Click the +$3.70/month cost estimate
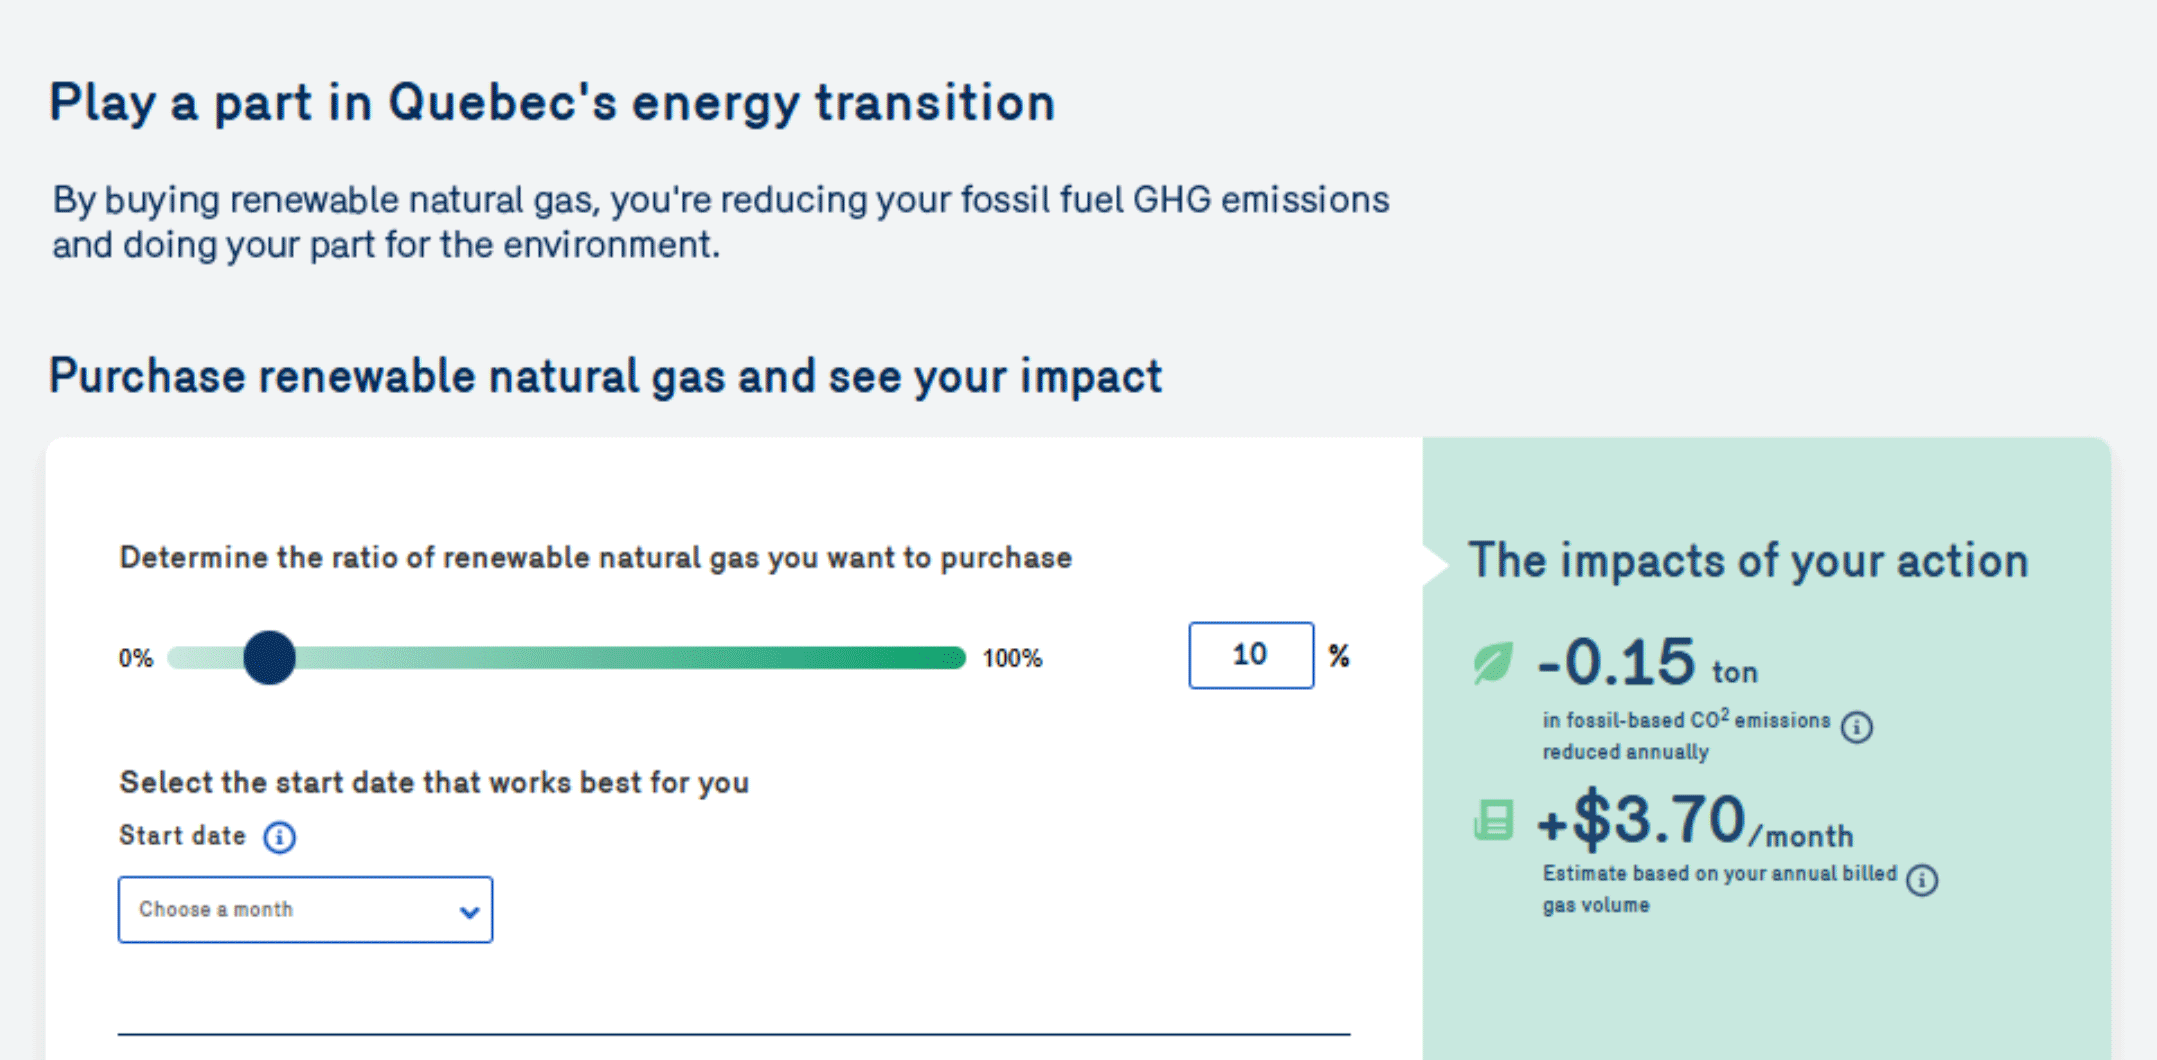2157x1060 pixels. (x=1695, y=820)
